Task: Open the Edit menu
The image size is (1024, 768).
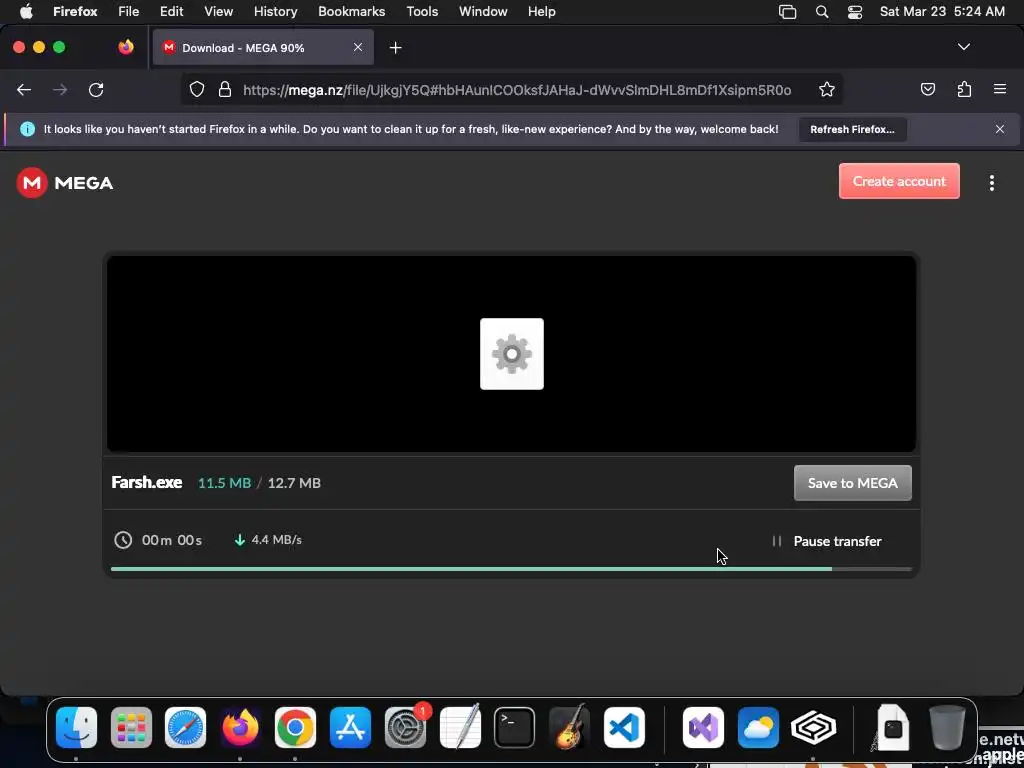Action: tap(172, 11)
